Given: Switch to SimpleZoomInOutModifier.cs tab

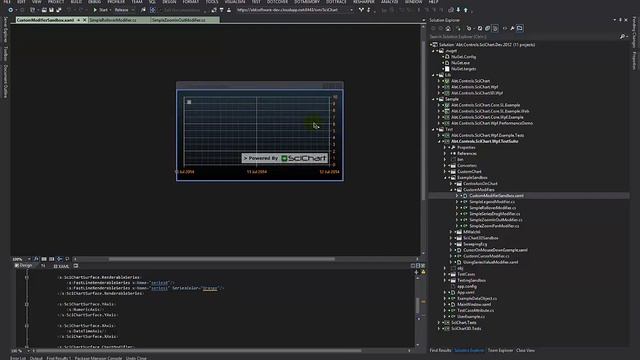Looking at the screenshot, I should [179, 20].
